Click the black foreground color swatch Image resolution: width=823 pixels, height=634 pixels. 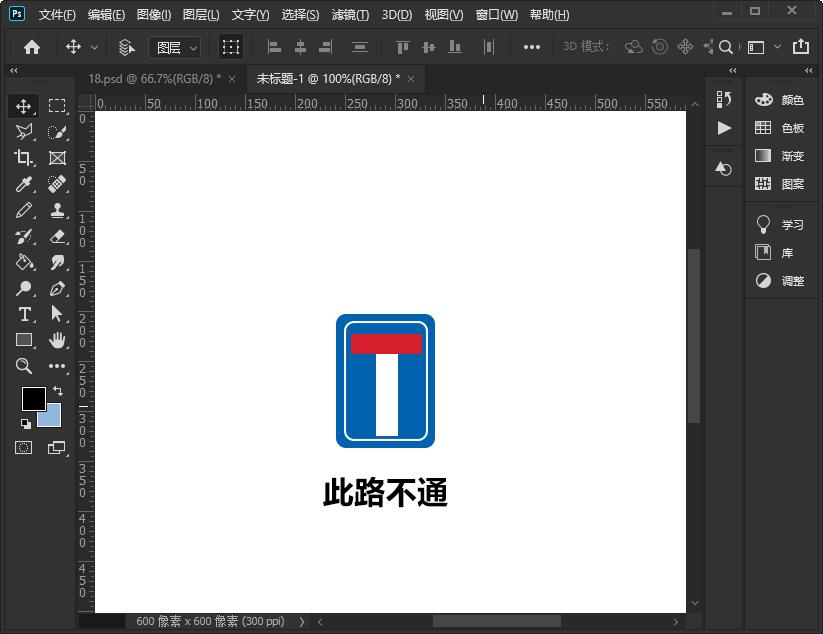click(x=32, y=398)
